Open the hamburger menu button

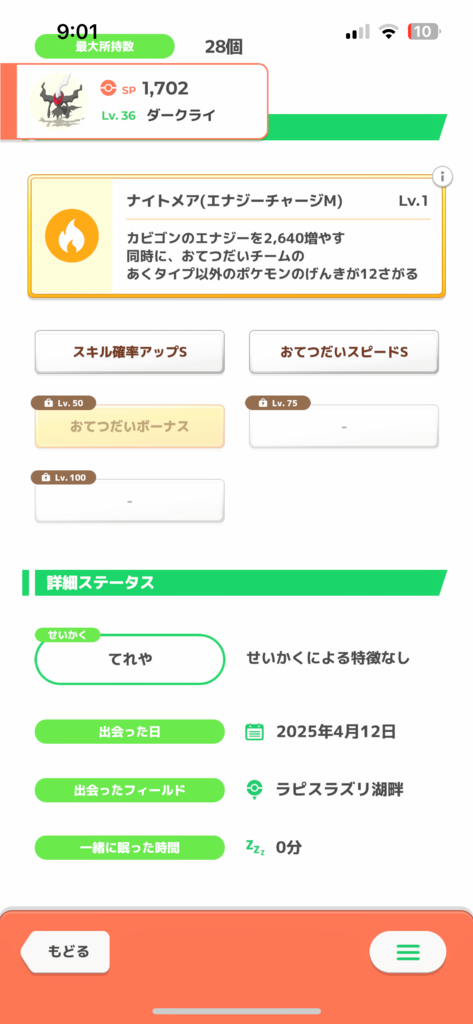tap(408, 952)
